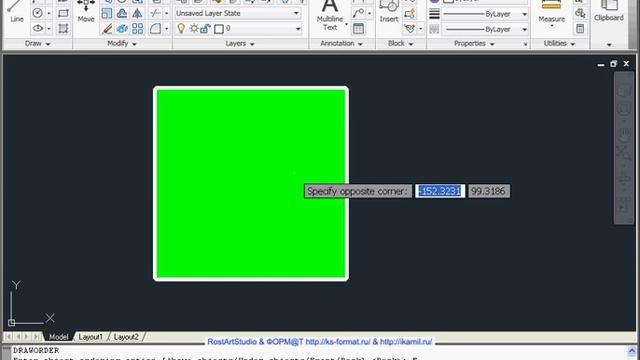Select the Fillet tool
The width and height of the screenshot is (640, 360).
tap(155, 29)
